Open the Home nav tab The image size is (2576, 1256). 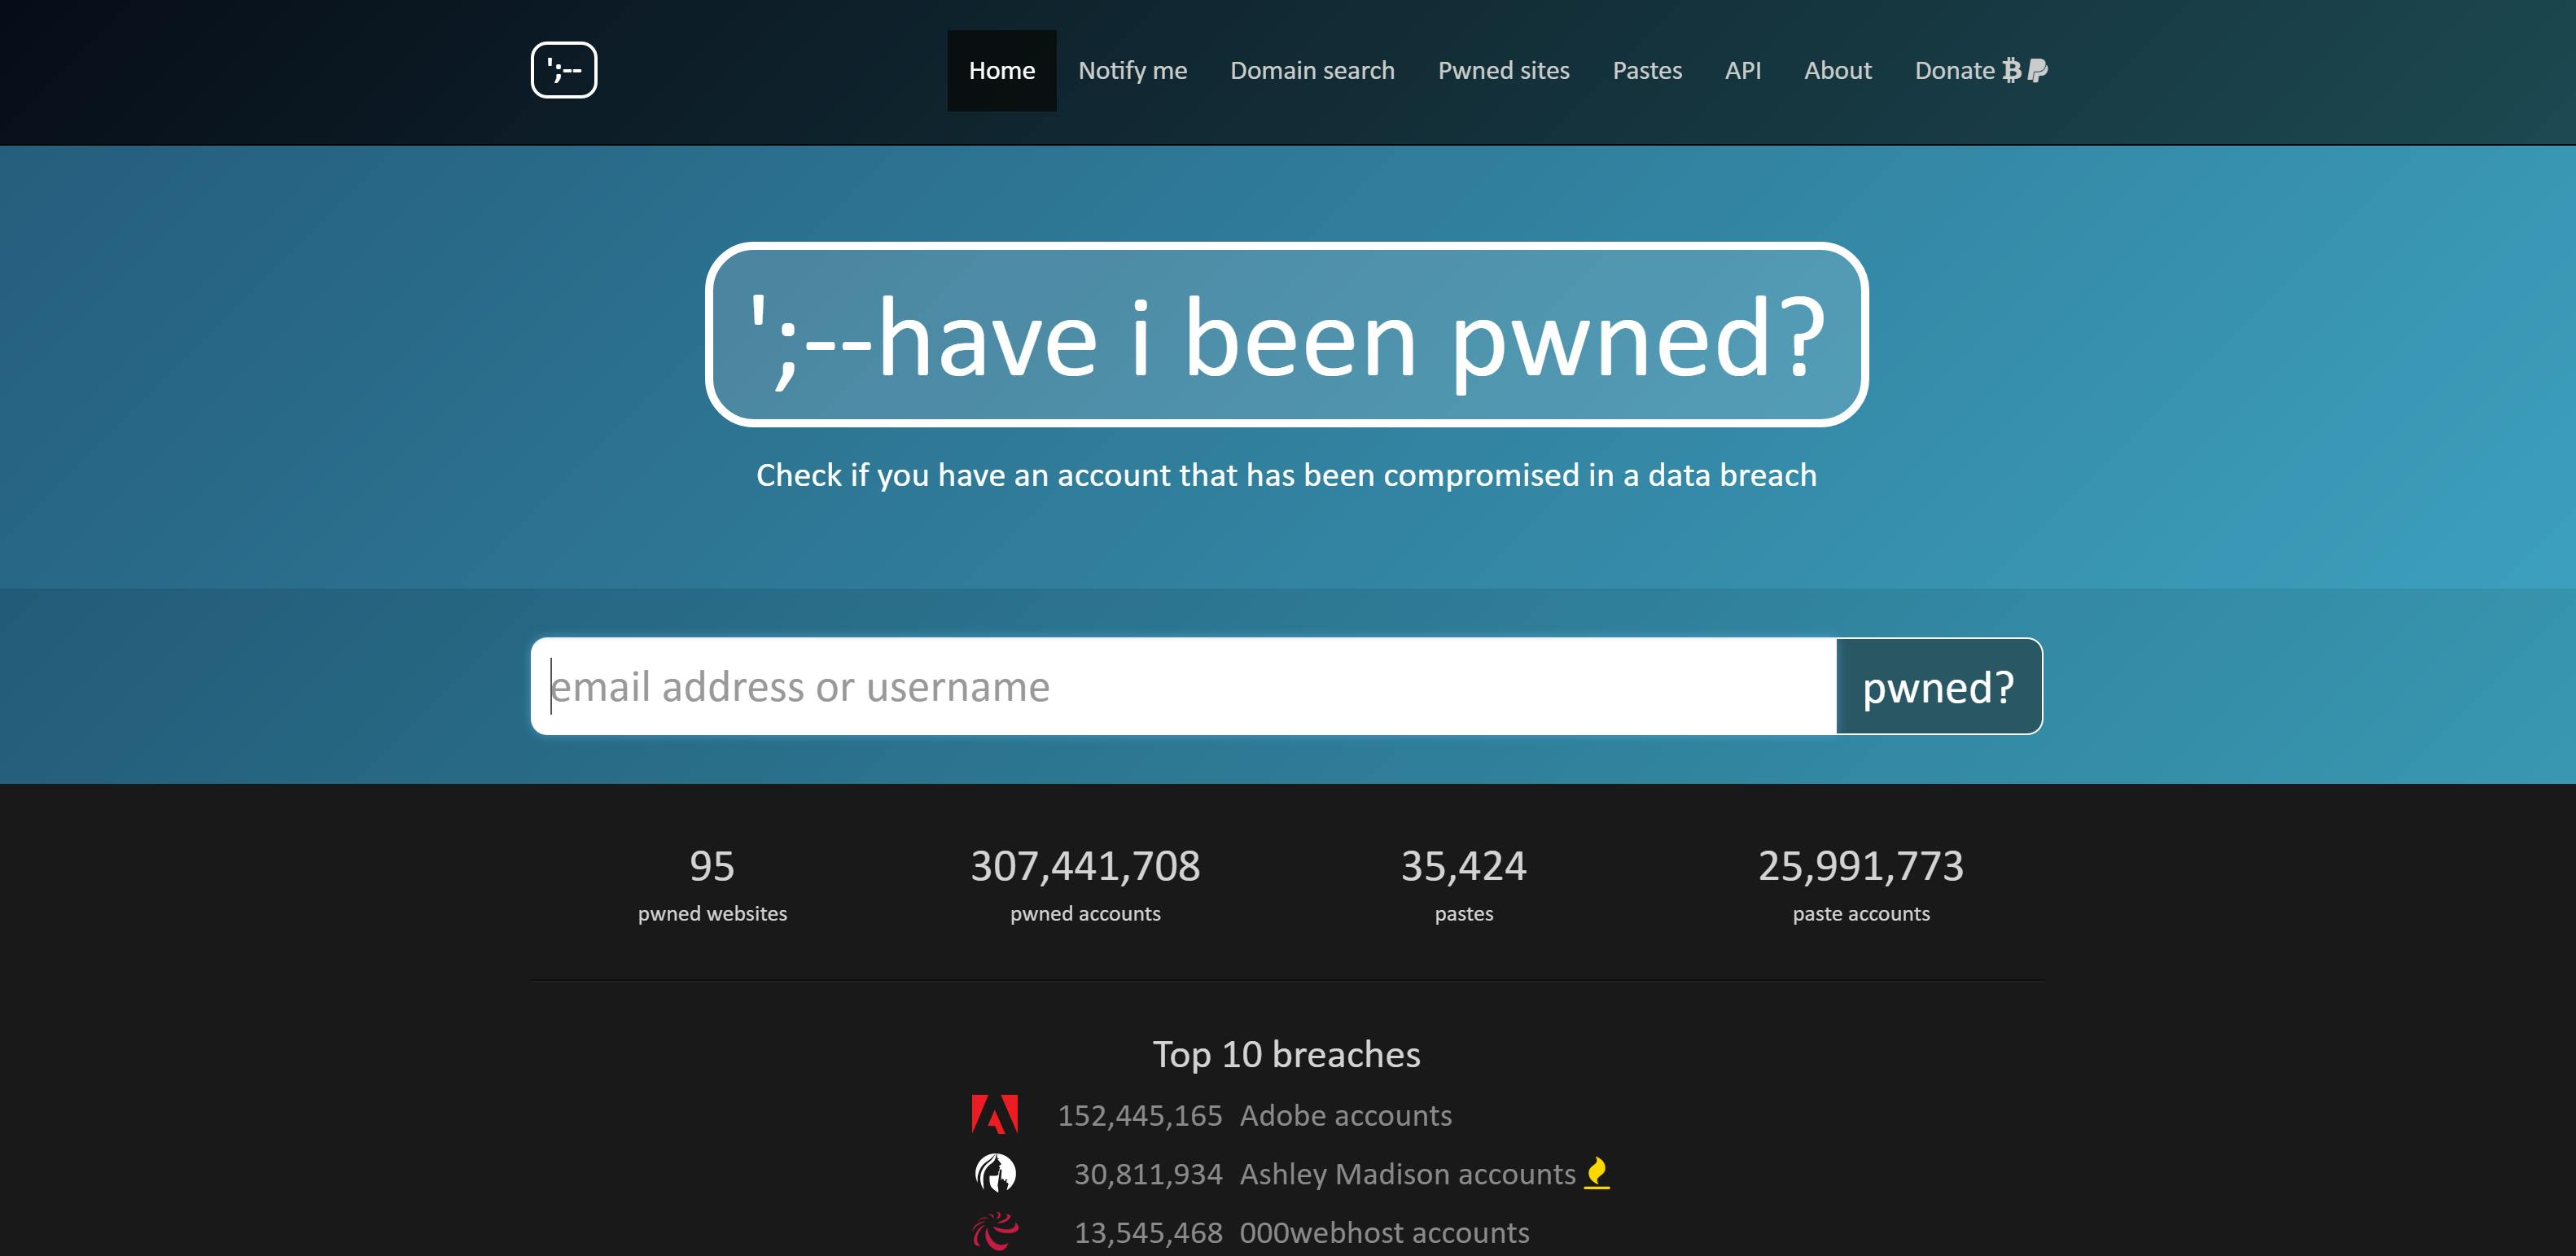[1001, 70]
